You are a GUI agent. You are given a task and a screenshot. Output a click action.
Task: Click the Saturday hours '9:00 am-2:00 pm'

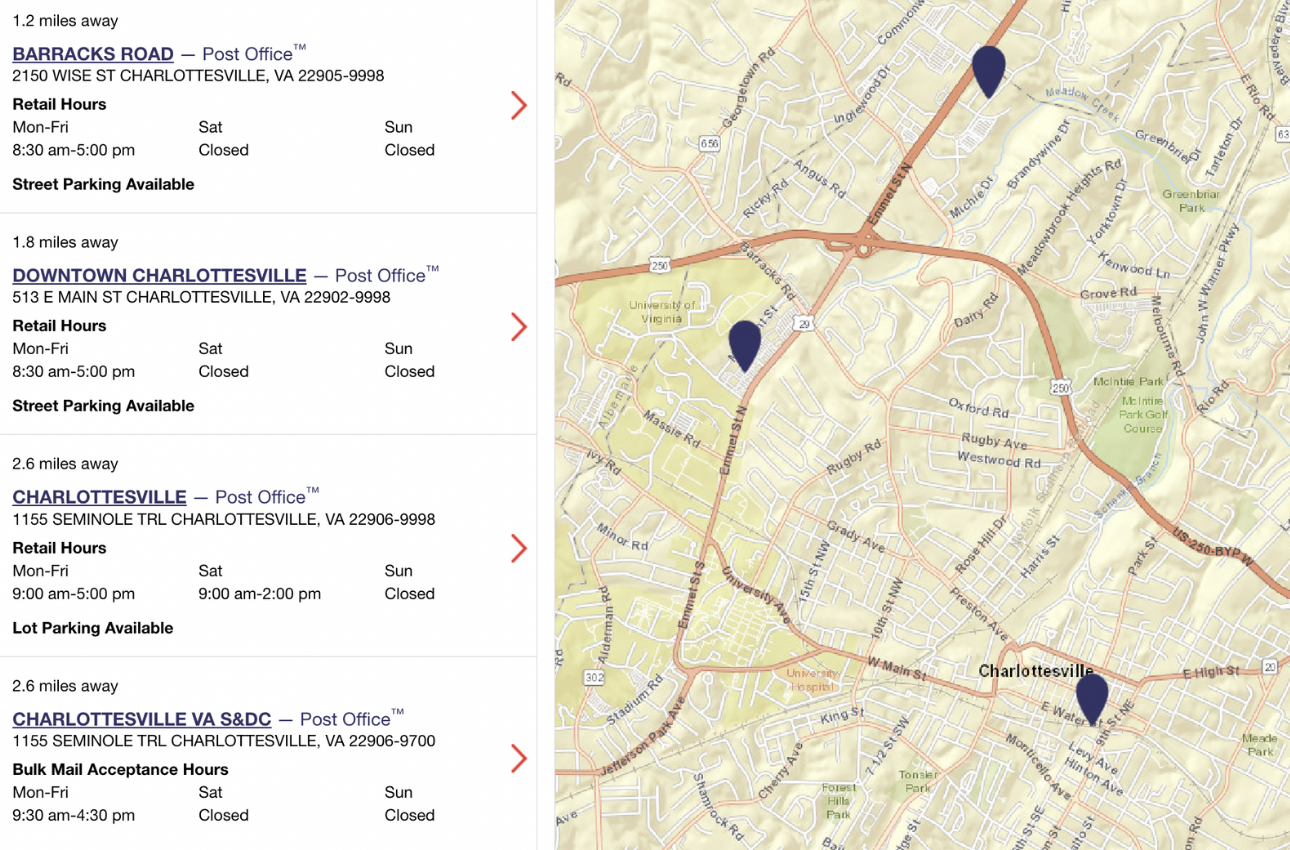[x=260, y=594]
